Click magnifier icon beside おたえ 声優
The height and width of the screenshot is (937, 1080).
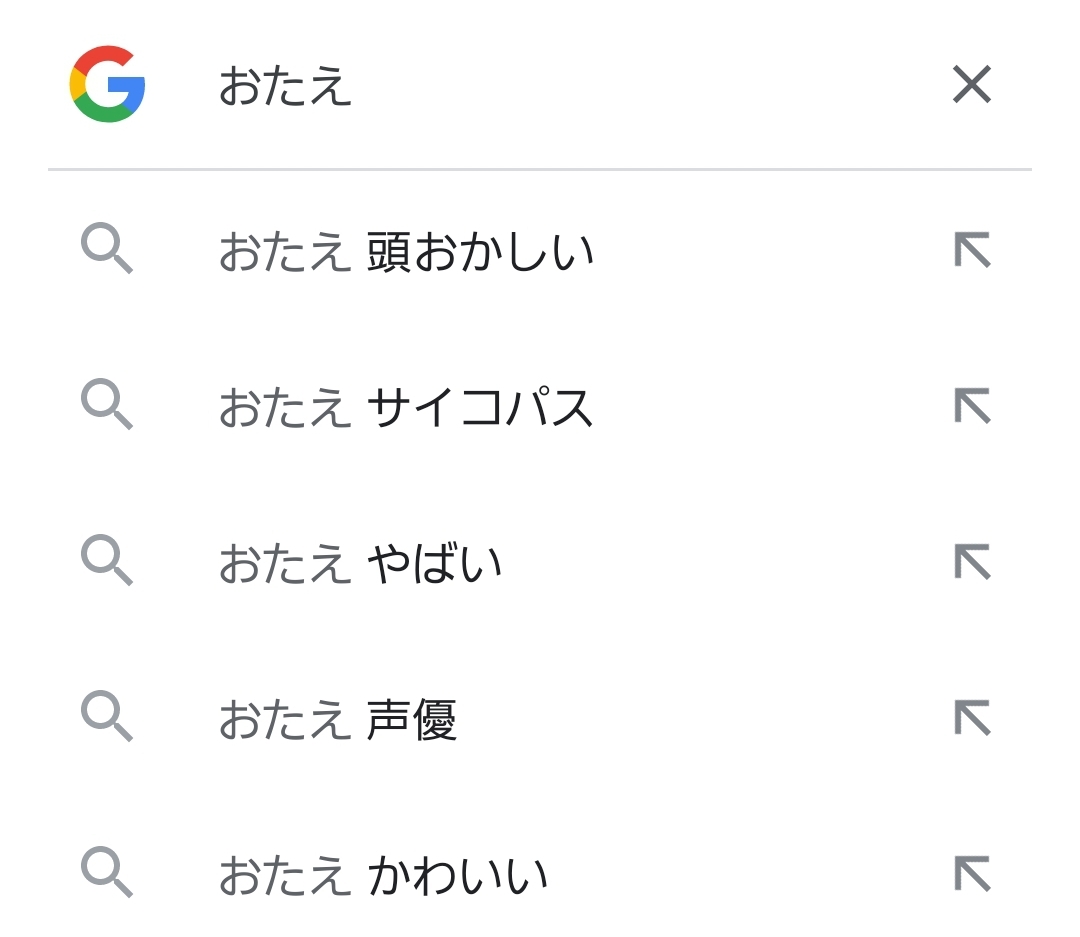tap(106, 718)
